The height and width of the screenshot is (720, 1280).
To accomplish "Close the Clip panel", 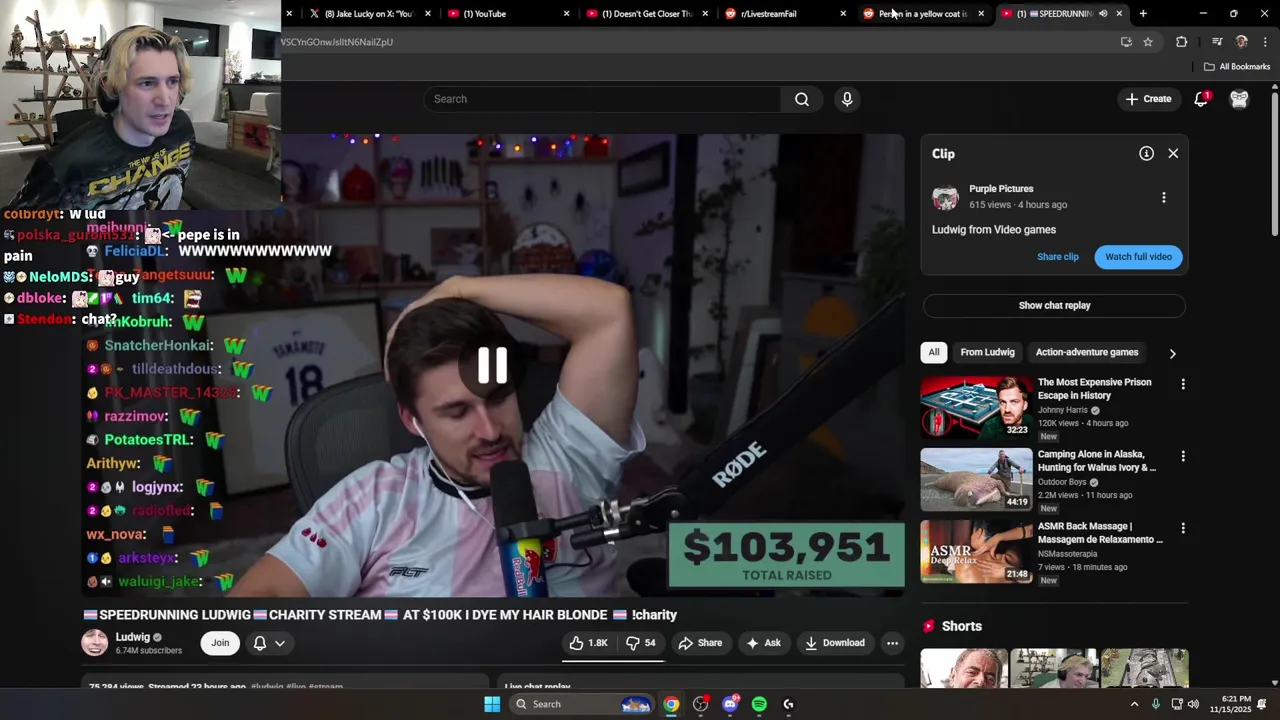I will [1173, 153].
